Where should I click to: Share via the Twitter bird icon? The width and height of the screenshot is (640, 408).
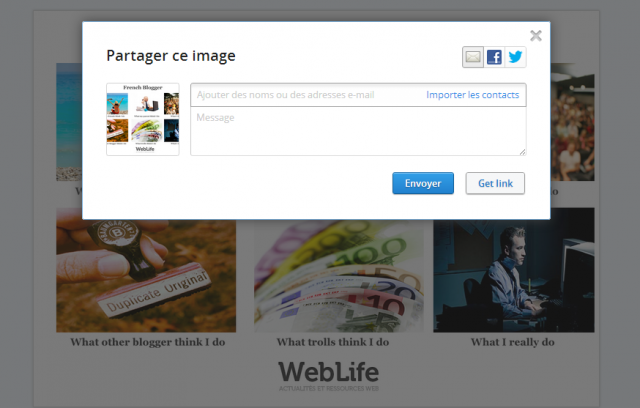[516, 57]
